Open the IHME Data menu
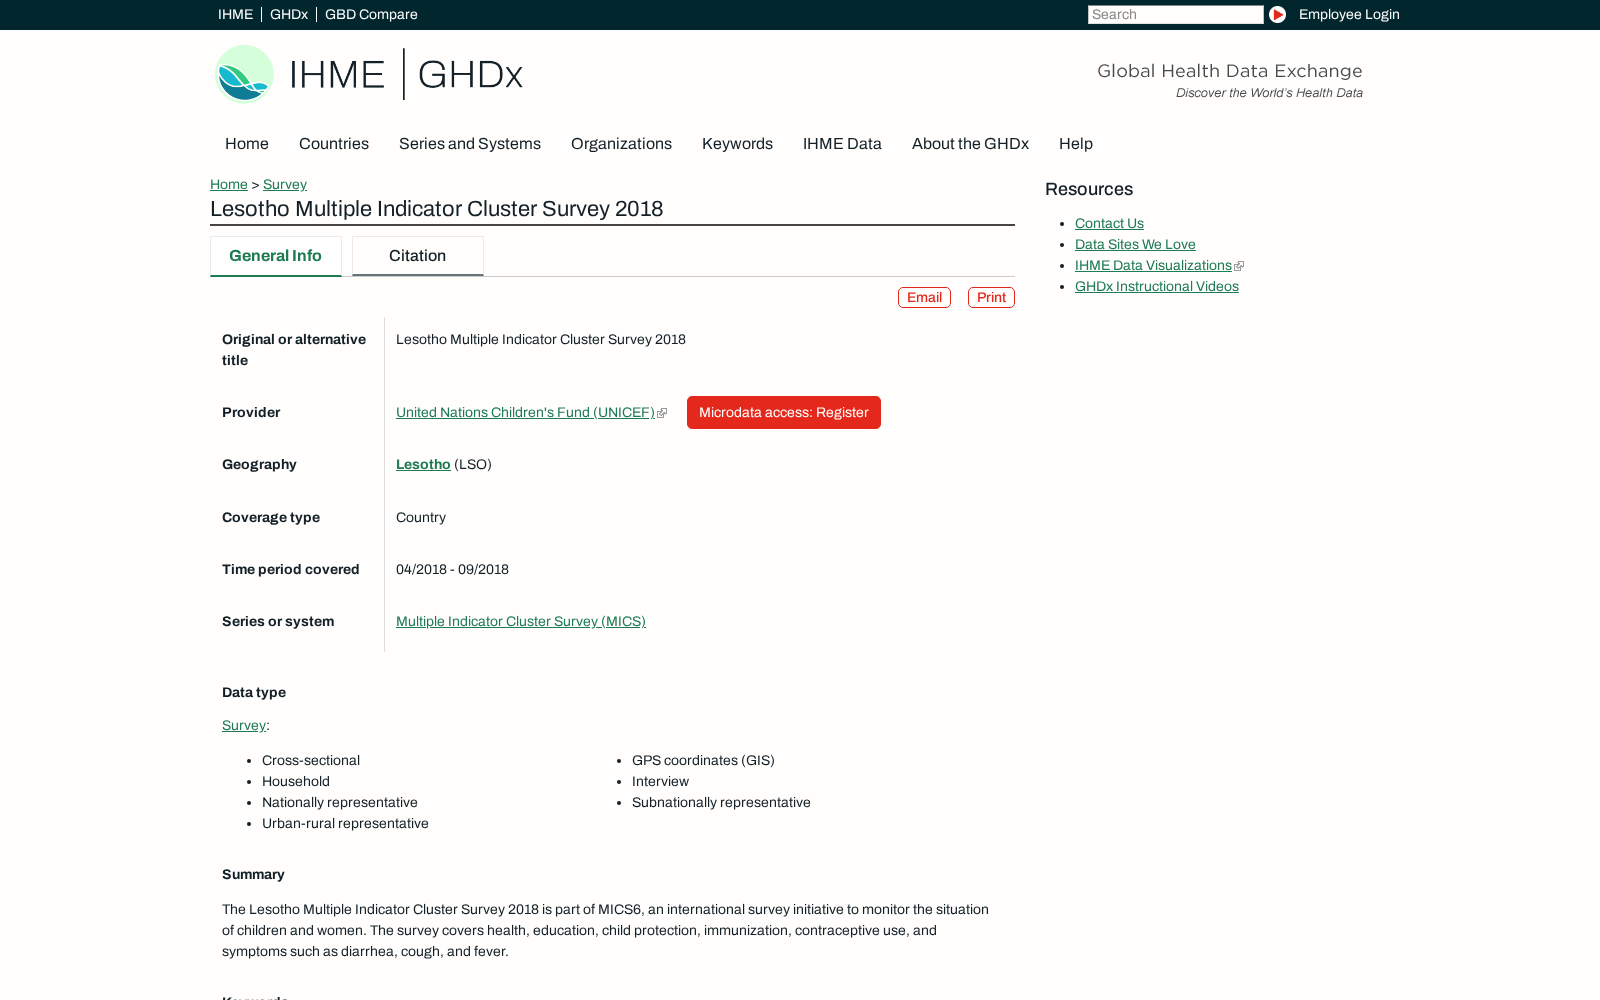 pos(842,144)
